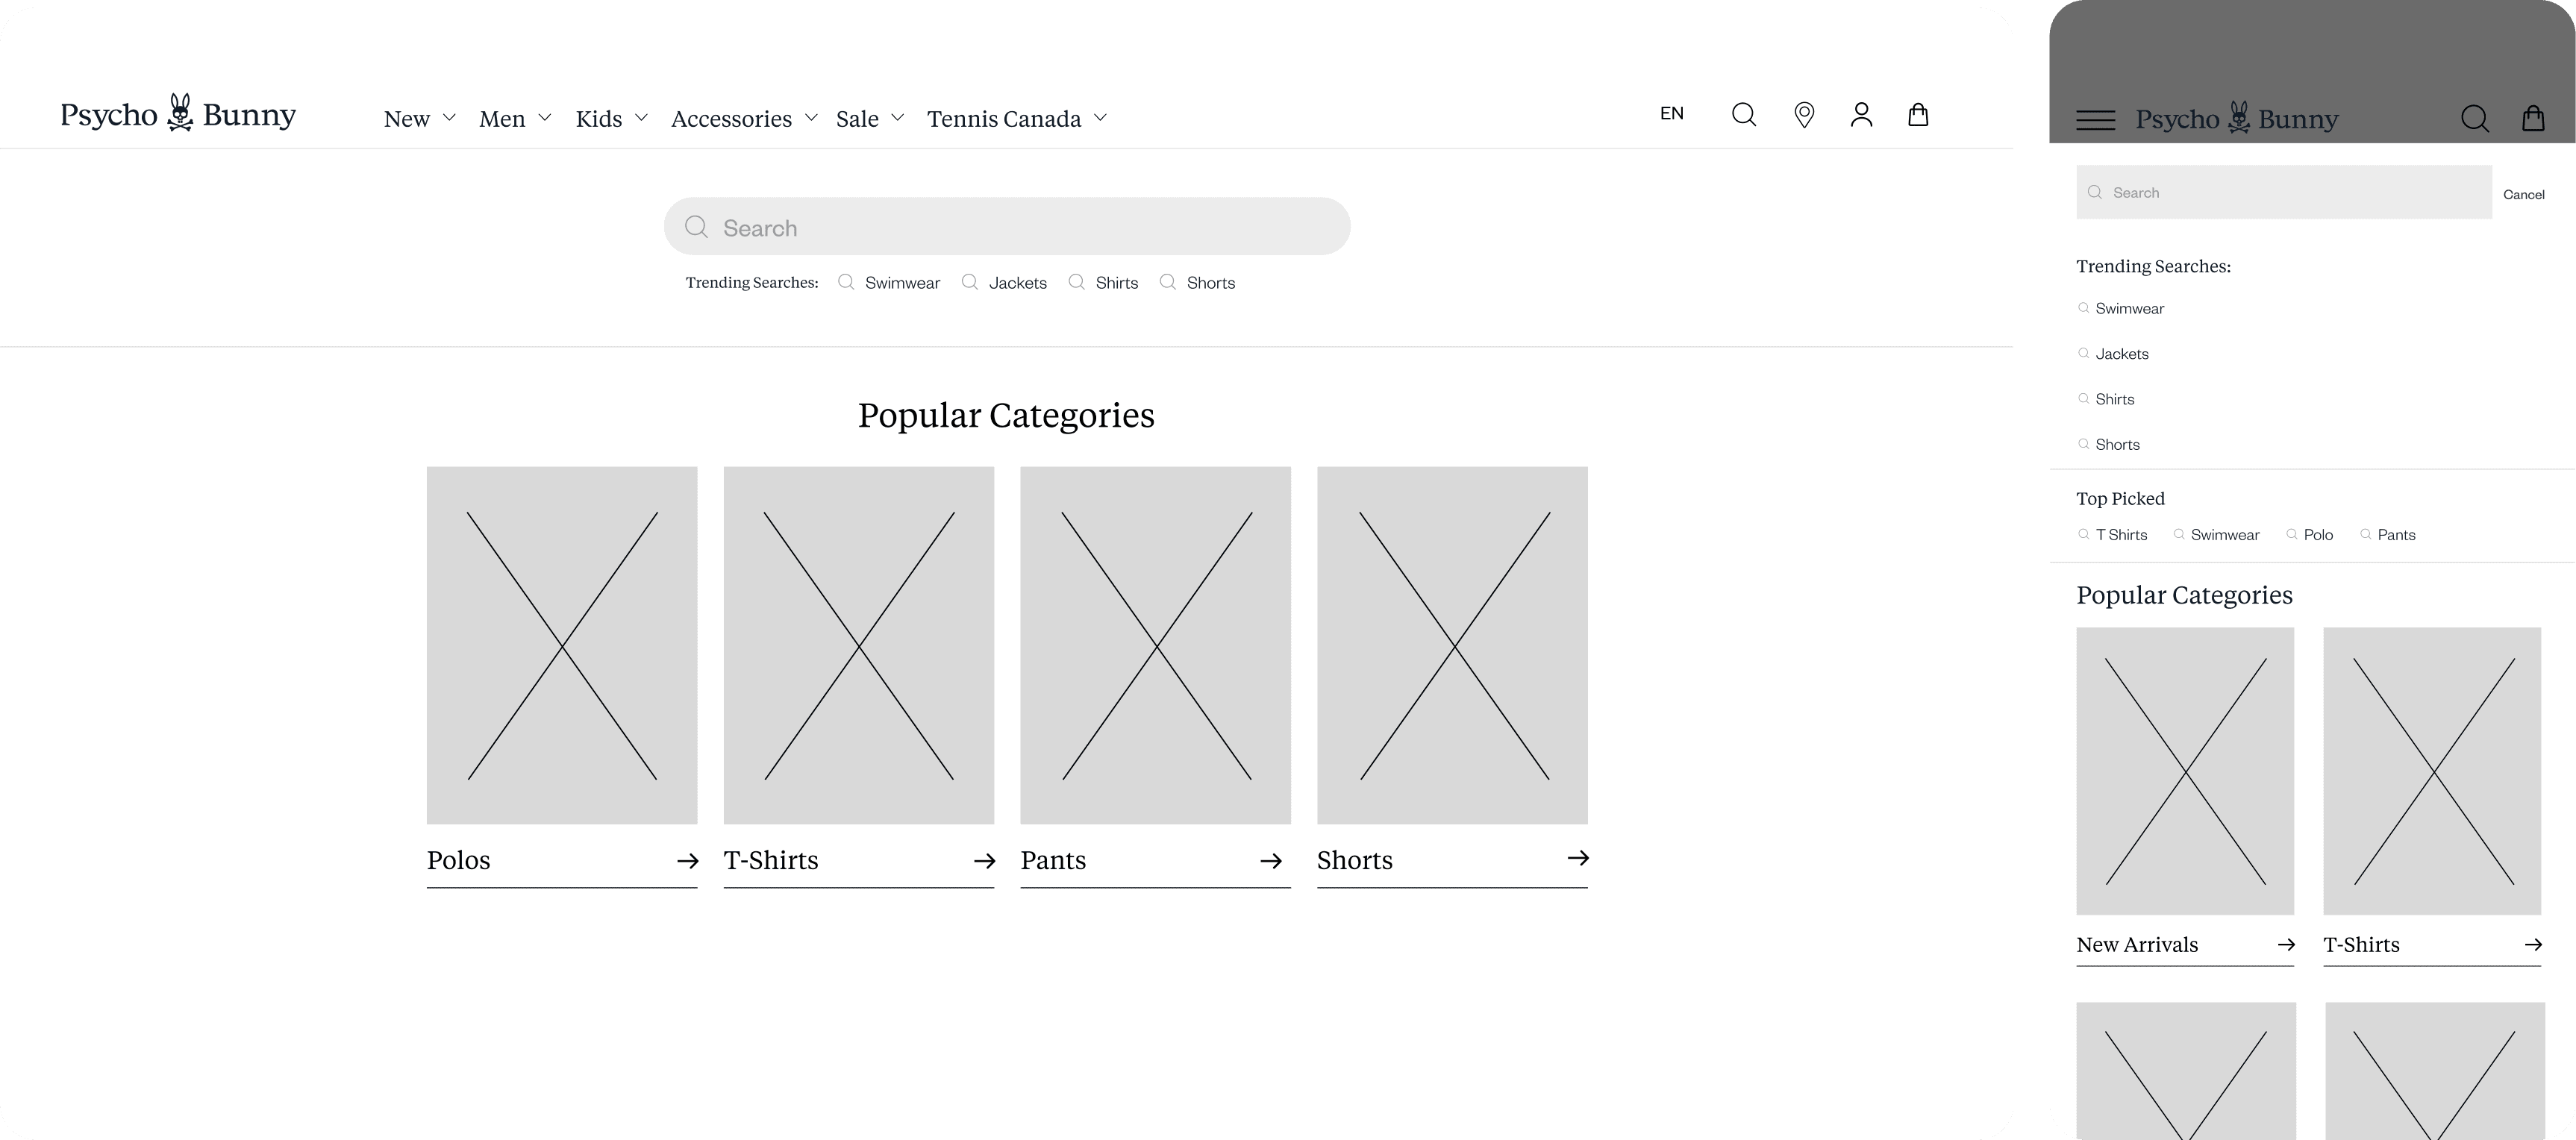Select mobile trending search Shirts
Viewport: 2576px width, 1140px height.
tap(2115, 399)
